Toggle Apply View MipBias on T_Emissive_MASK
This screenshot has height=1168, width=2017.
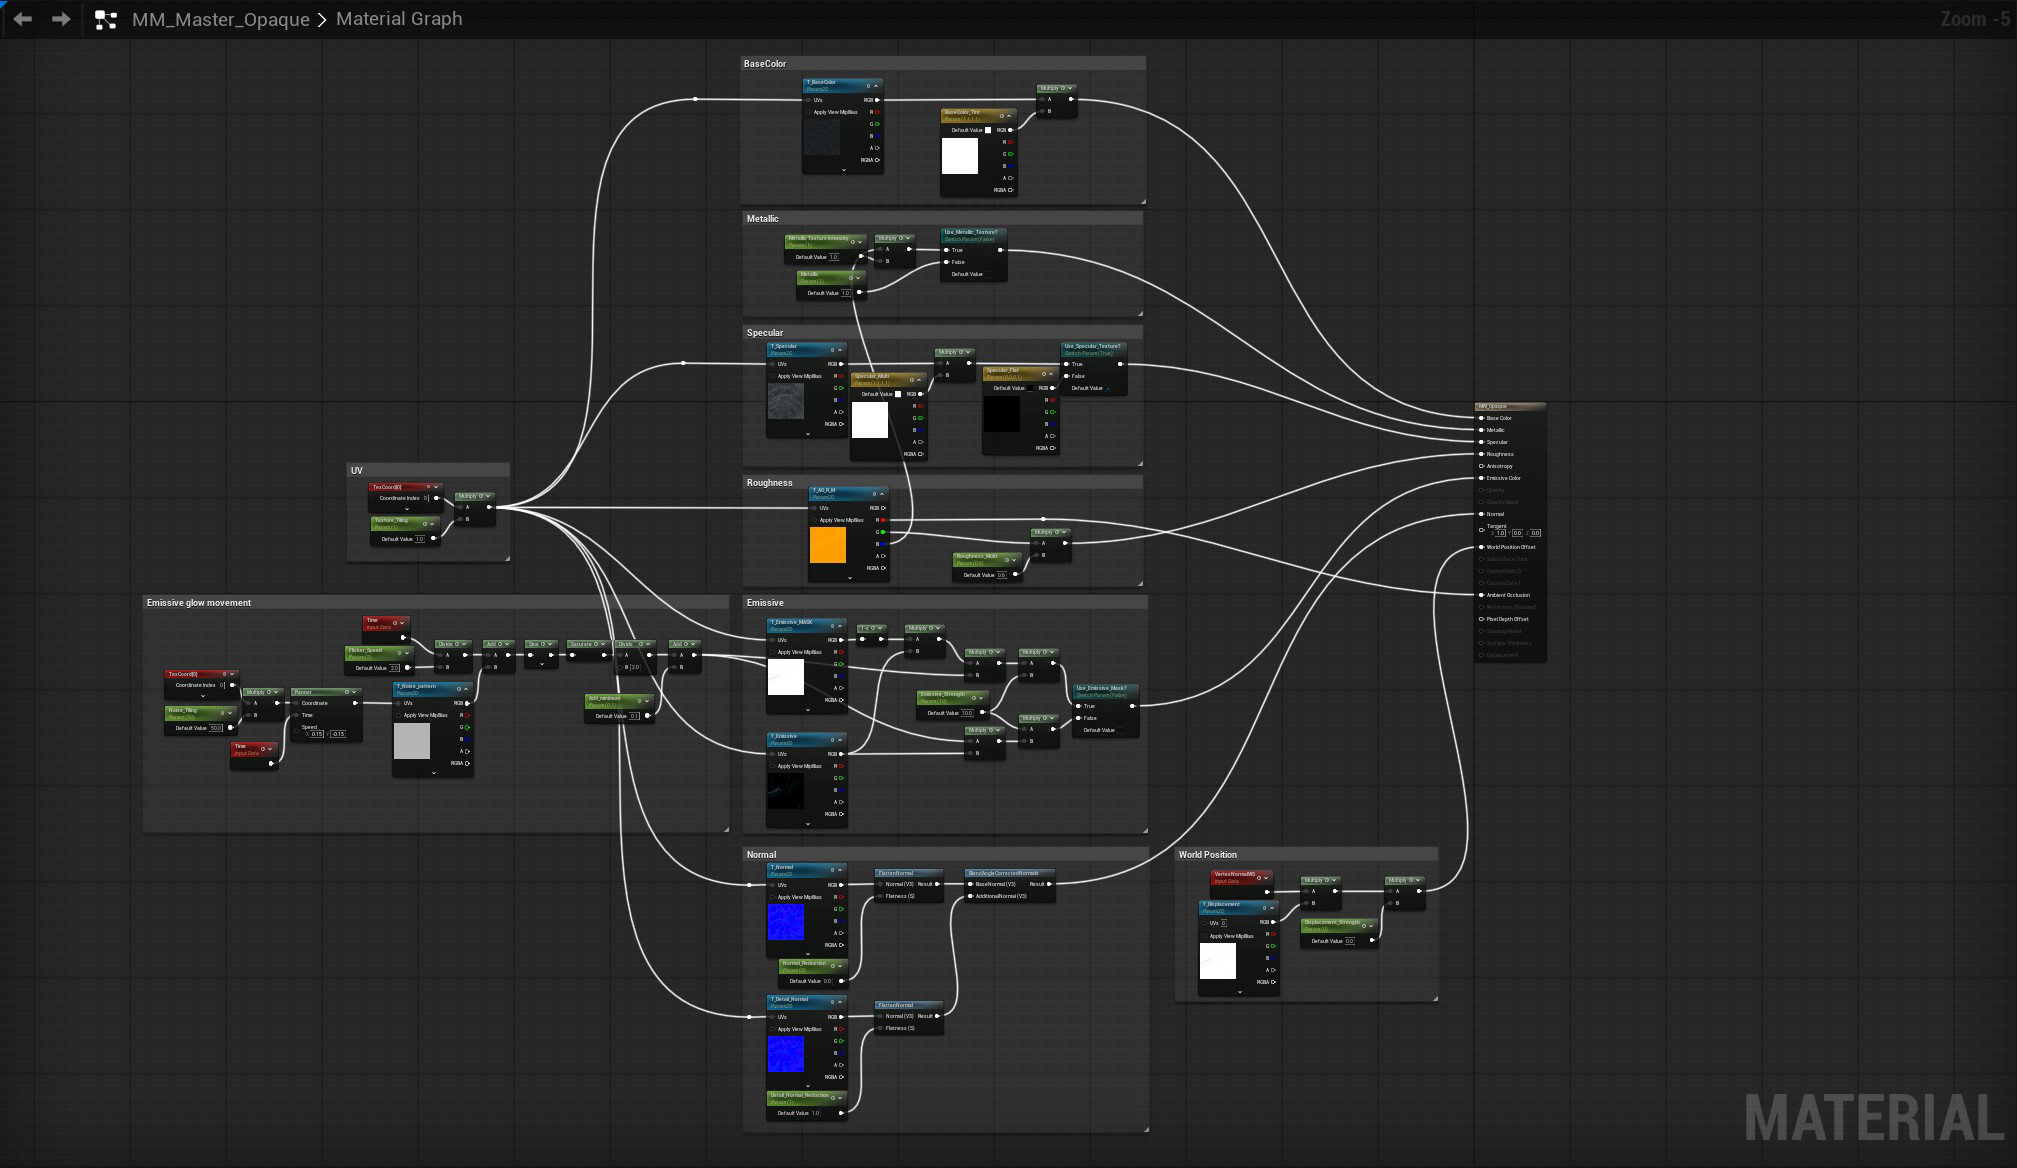point(773,652)
